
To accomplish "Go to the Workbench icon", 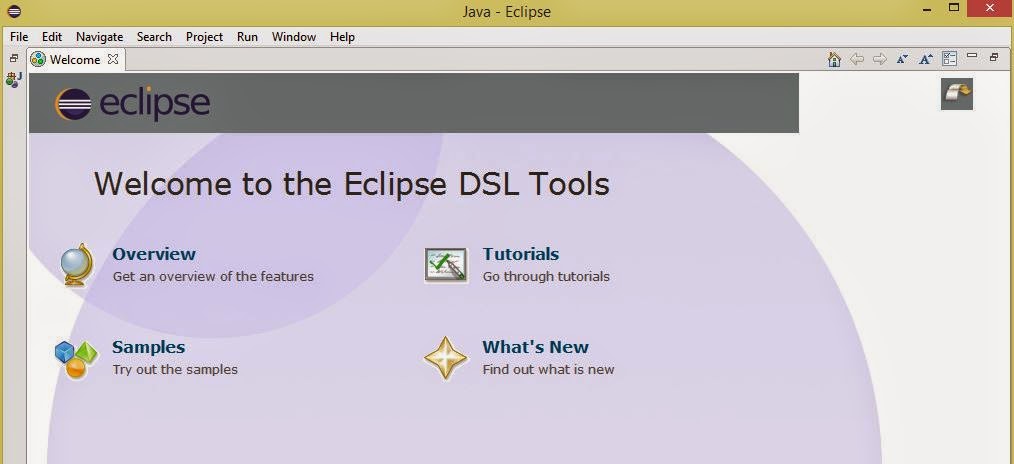I will [957, 94].
